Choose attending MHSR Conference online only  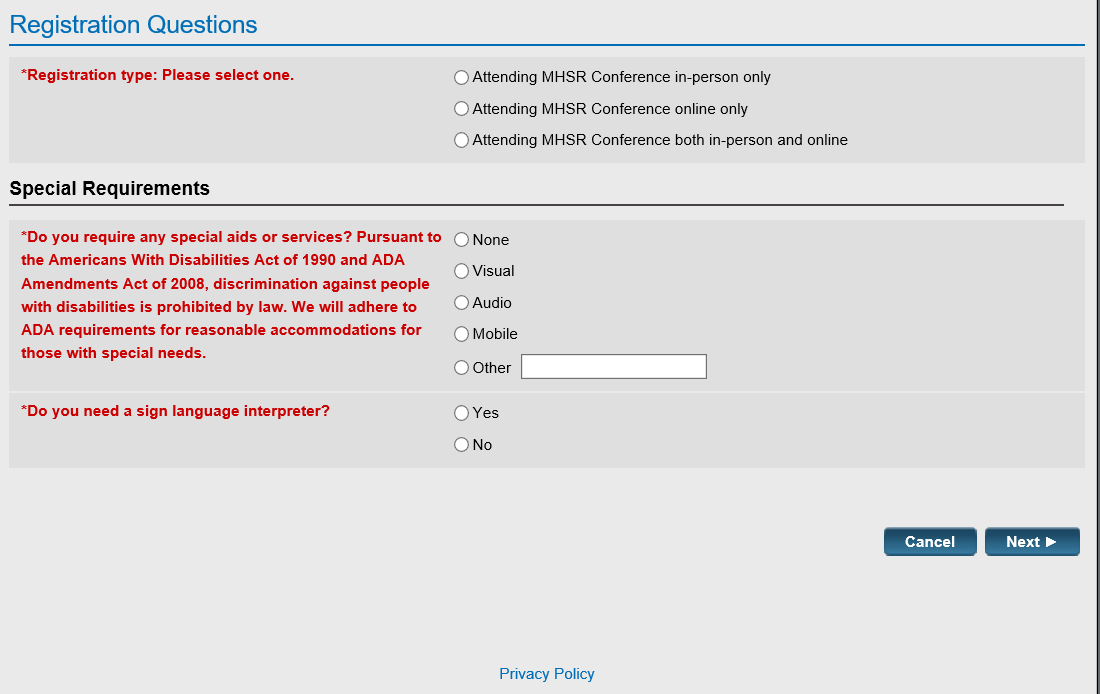[x=461, y=109]
